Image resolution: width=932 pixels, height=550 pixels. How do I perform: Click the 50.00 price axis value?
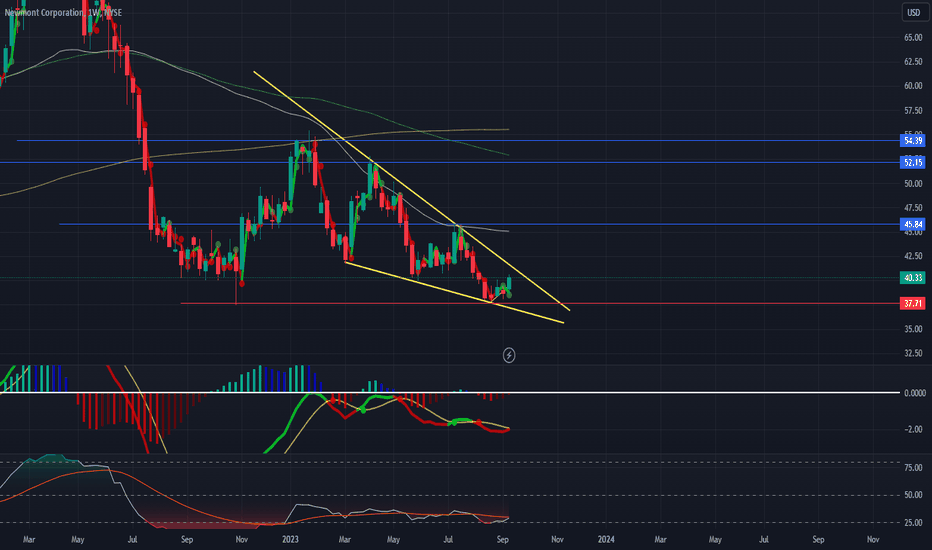click(x=913, y=184)
